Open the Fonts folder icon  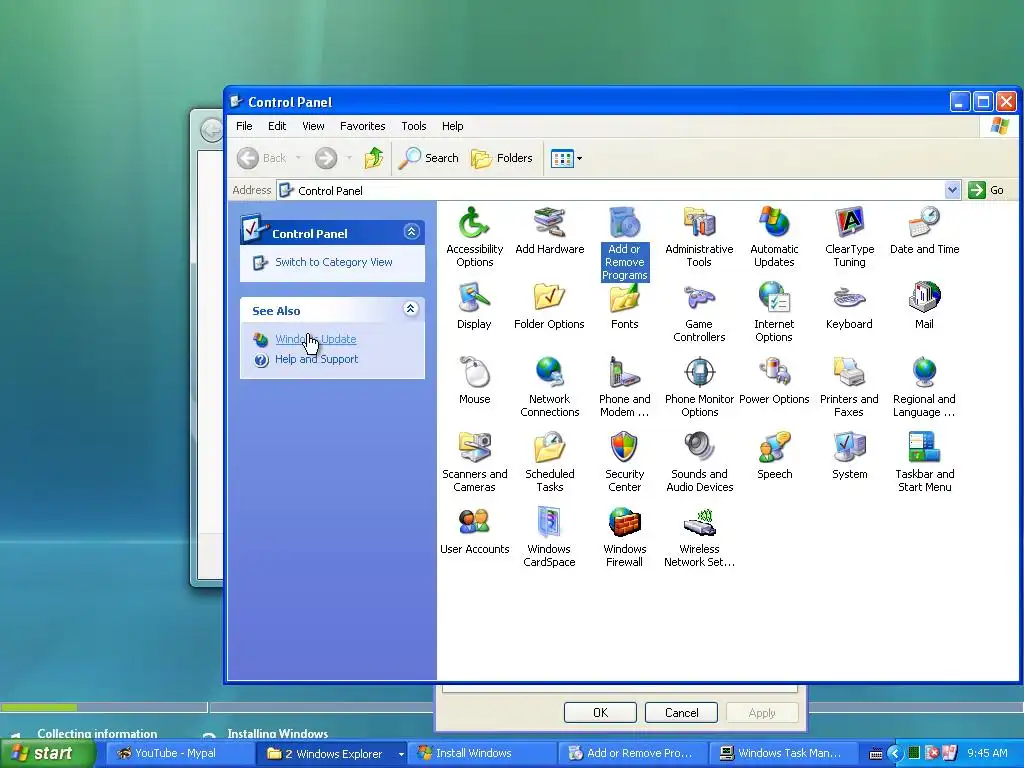pos(624,305)
